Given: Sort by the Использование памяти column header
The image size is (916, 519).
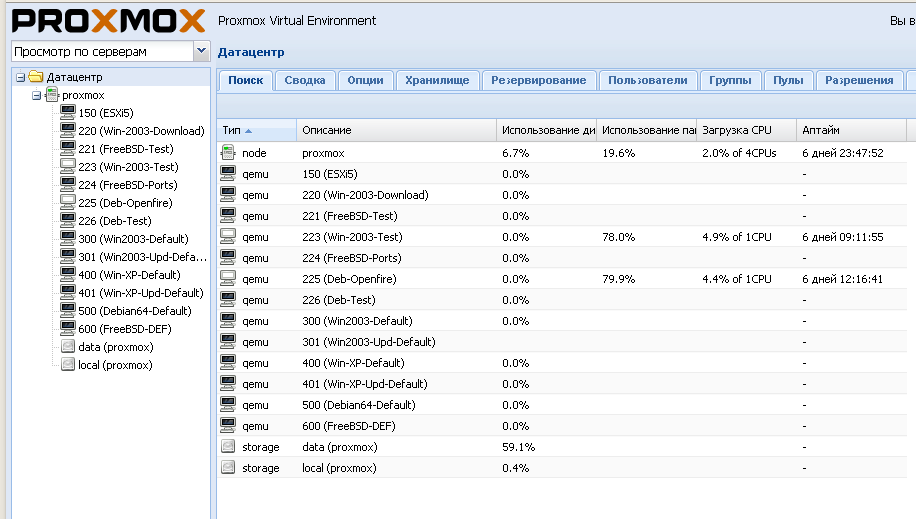Looking at the screenshot, I should [x=647, y=130].
